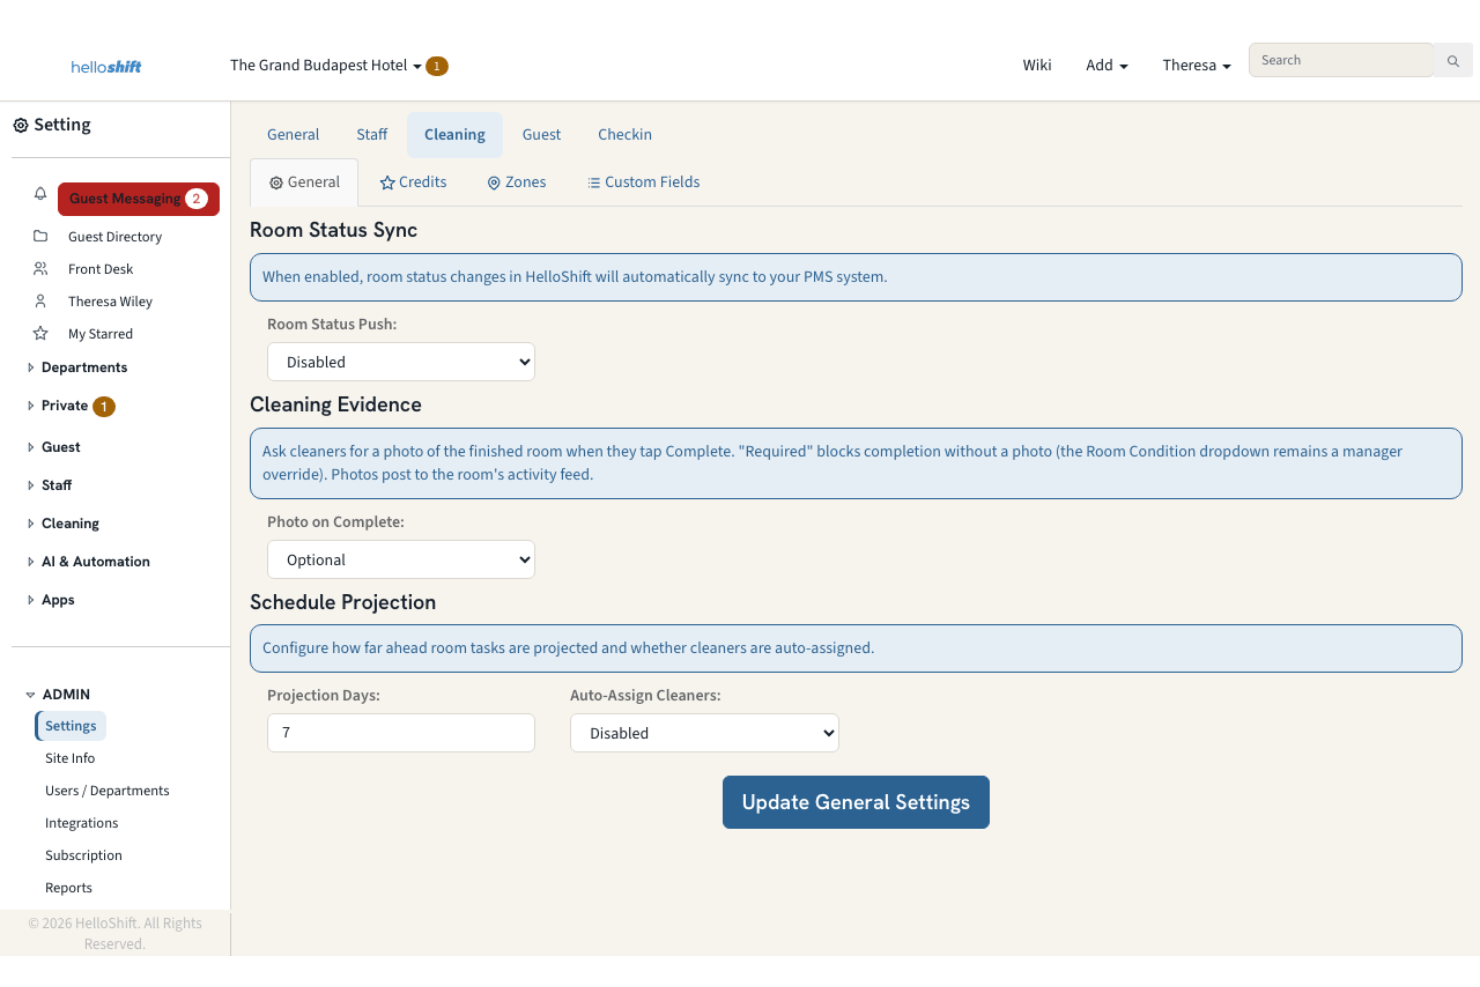Click the Guest Directory folder icon
Viewport: 1480px width, 987px height.
[x=40, y=236]
